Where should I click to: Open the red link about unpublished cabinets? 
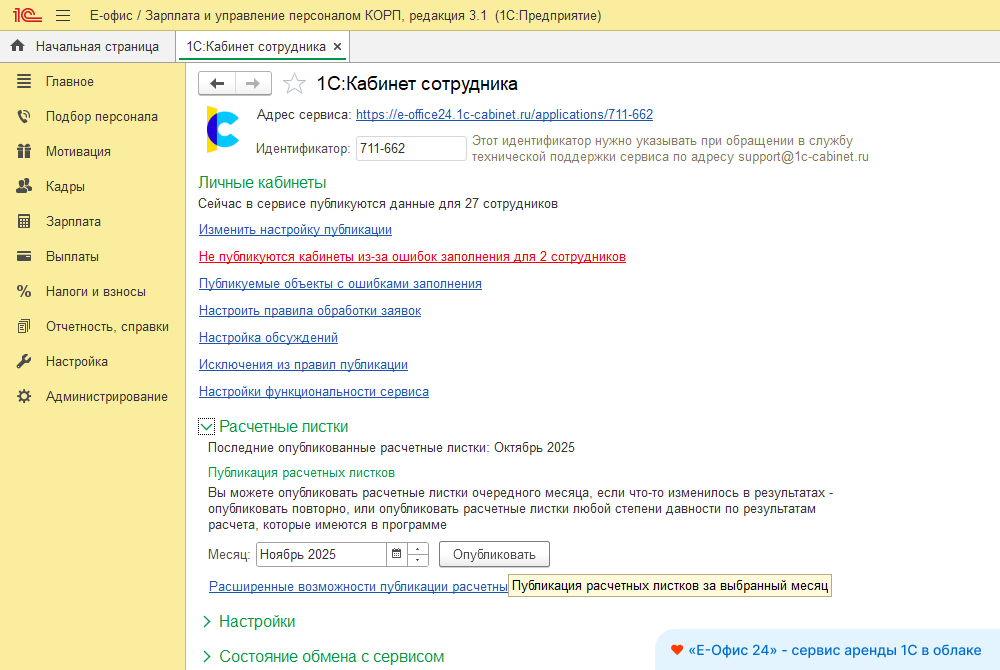pyautogui.click(x=412, y=257)
